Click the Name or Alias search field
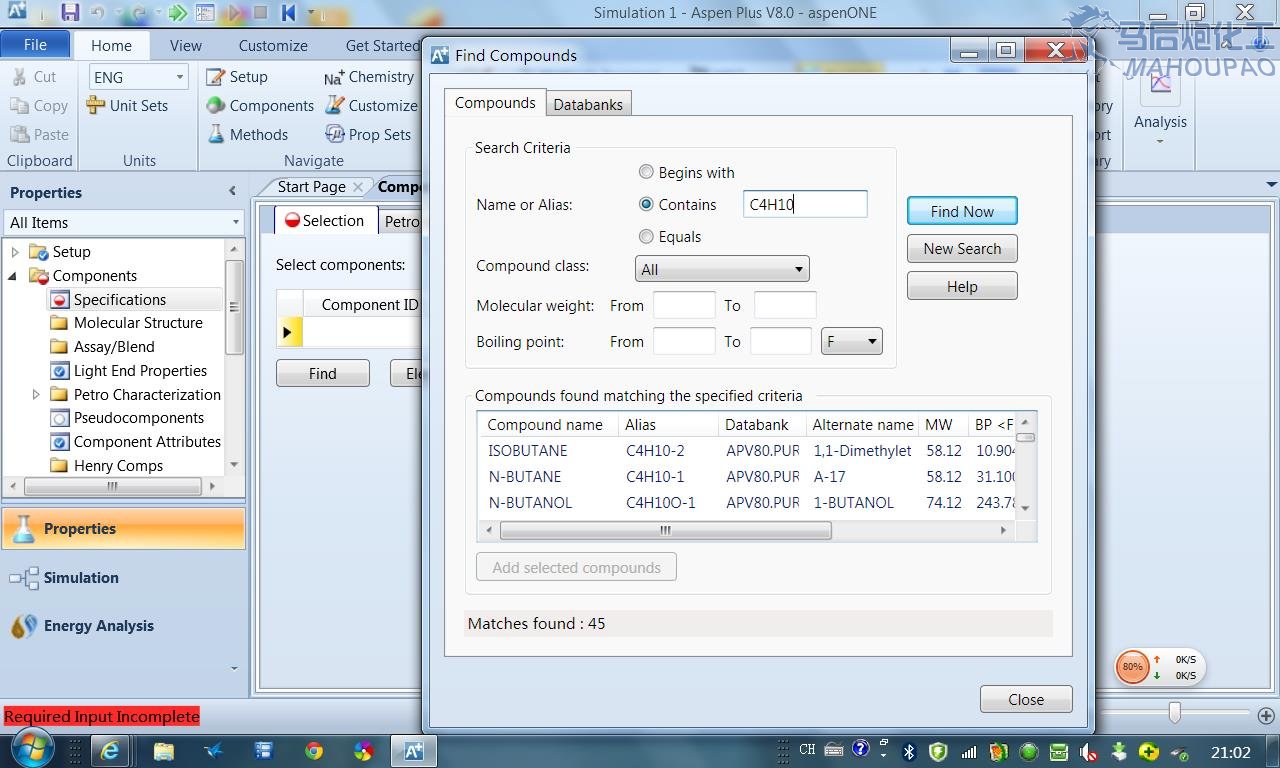Screen dimensions: 1280x768 (805, 204)
